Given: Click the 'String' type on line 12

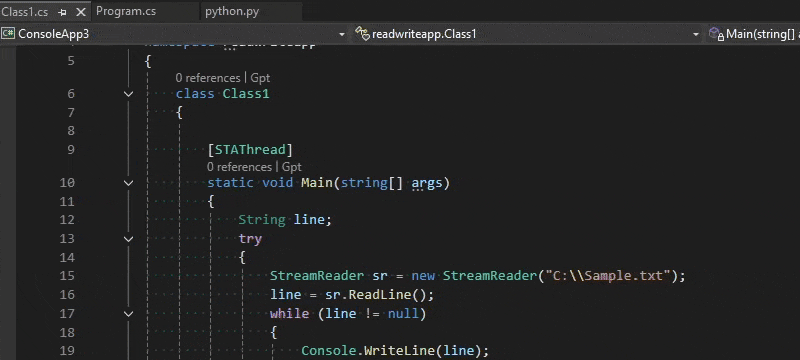Looking at the screenshot, I should click(262, 220).
